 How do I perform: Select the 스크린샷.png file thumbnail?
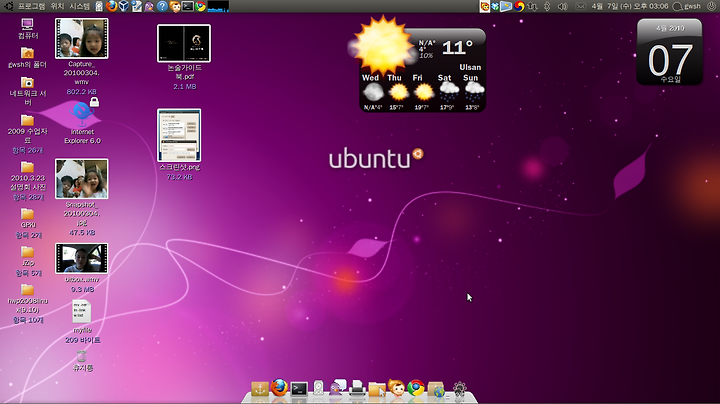coord(179,135)
